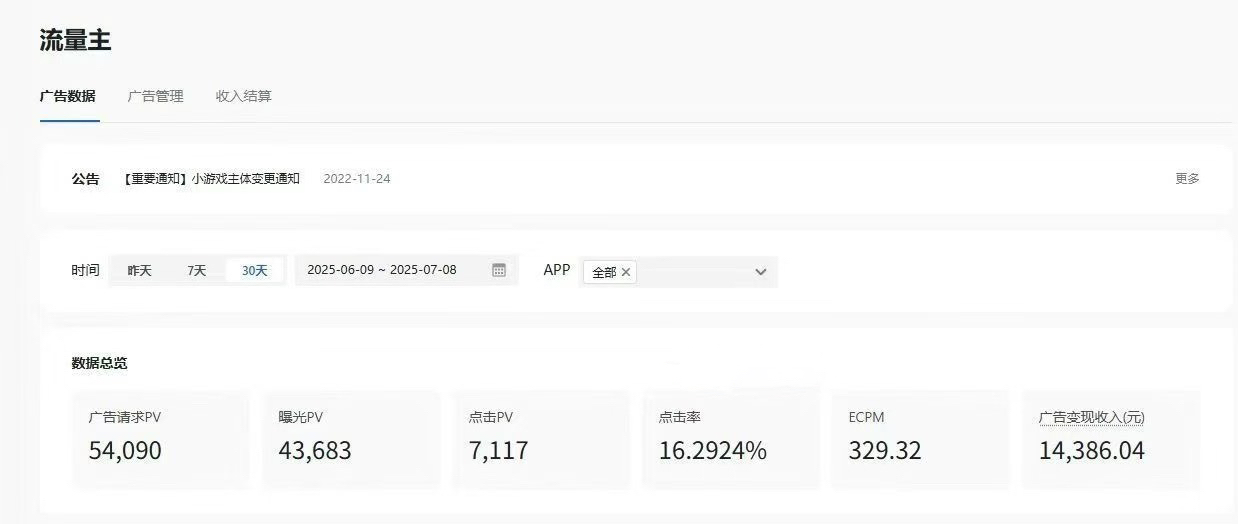Click the 曝光PV label
Viewport: 1238px width, 524px height.
(300, 417)
